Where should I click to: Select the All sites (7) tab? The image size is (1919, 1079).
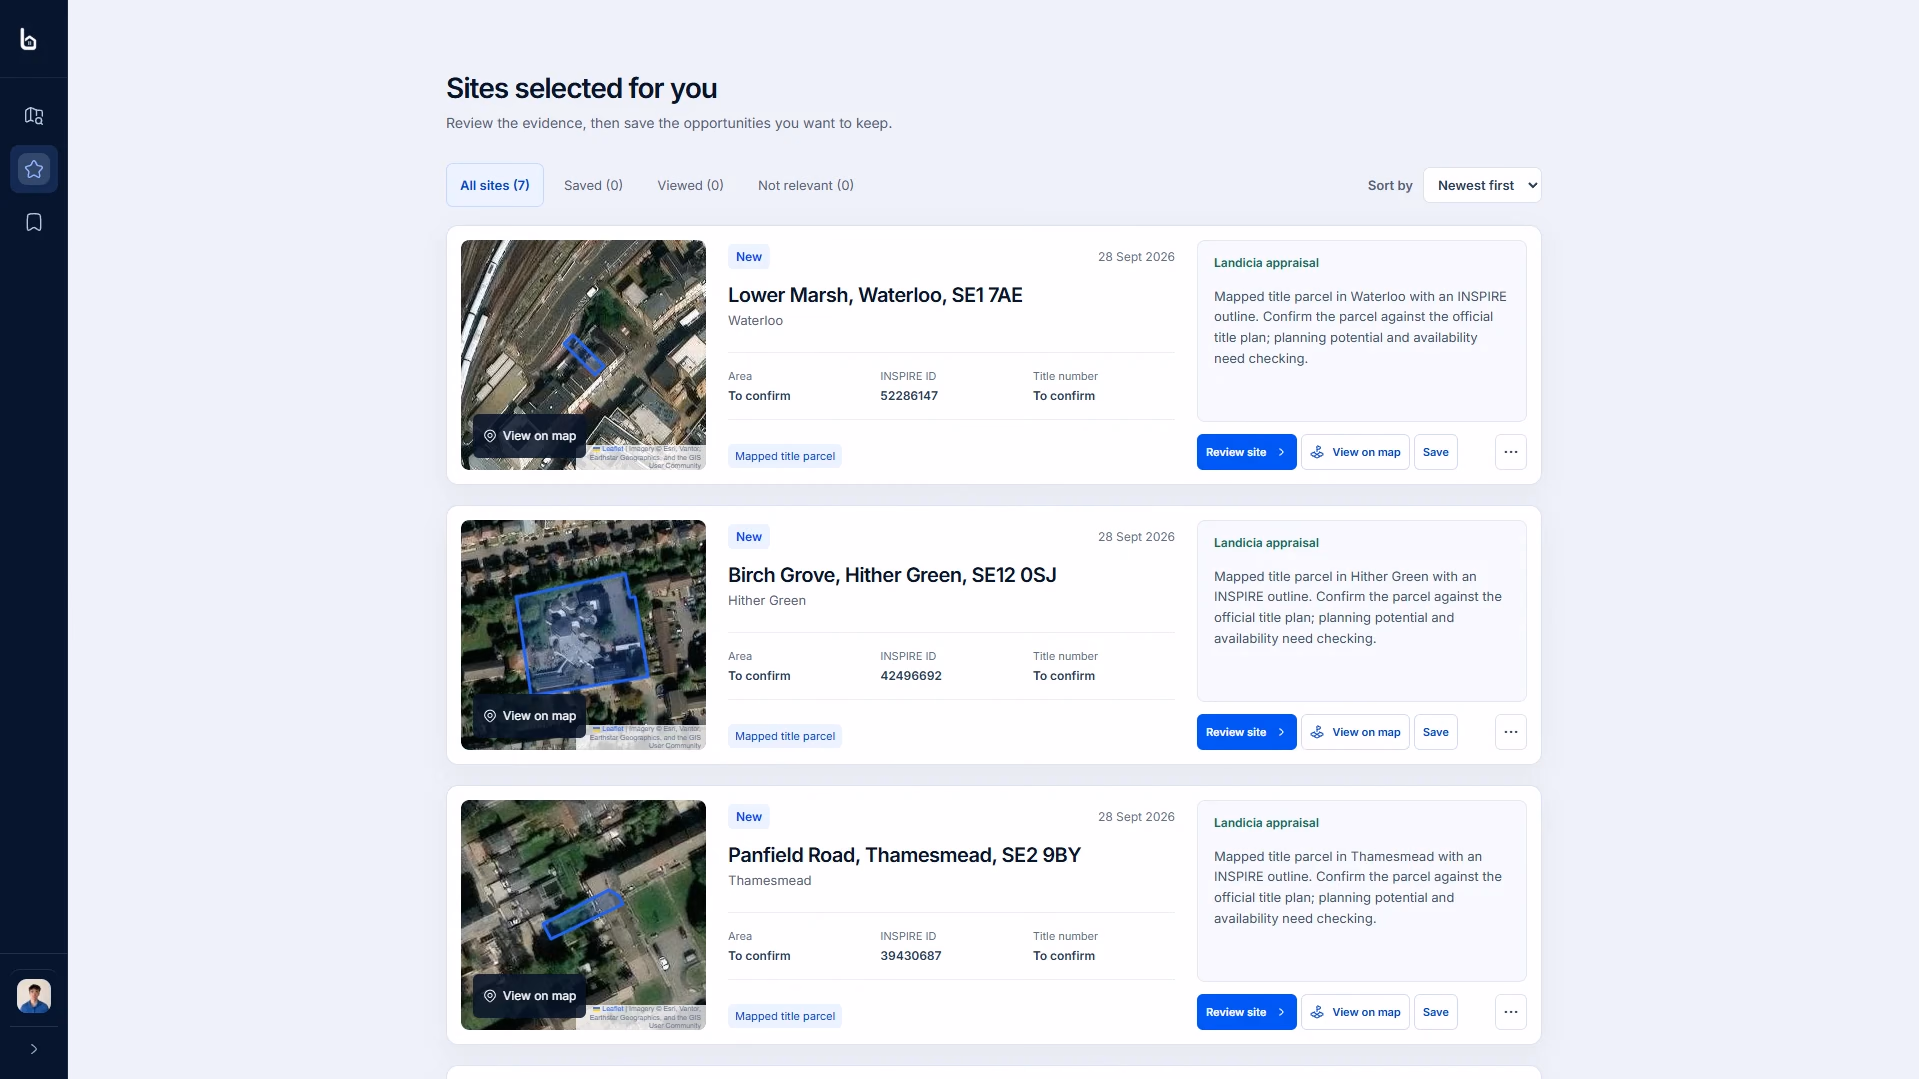[495, 185]
